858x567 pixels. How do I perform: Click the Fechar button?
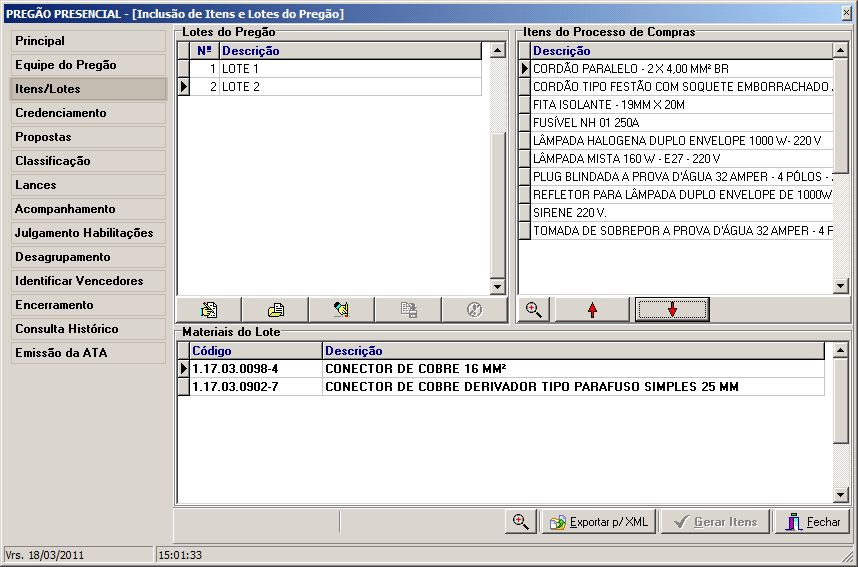[x=813, y=522]
